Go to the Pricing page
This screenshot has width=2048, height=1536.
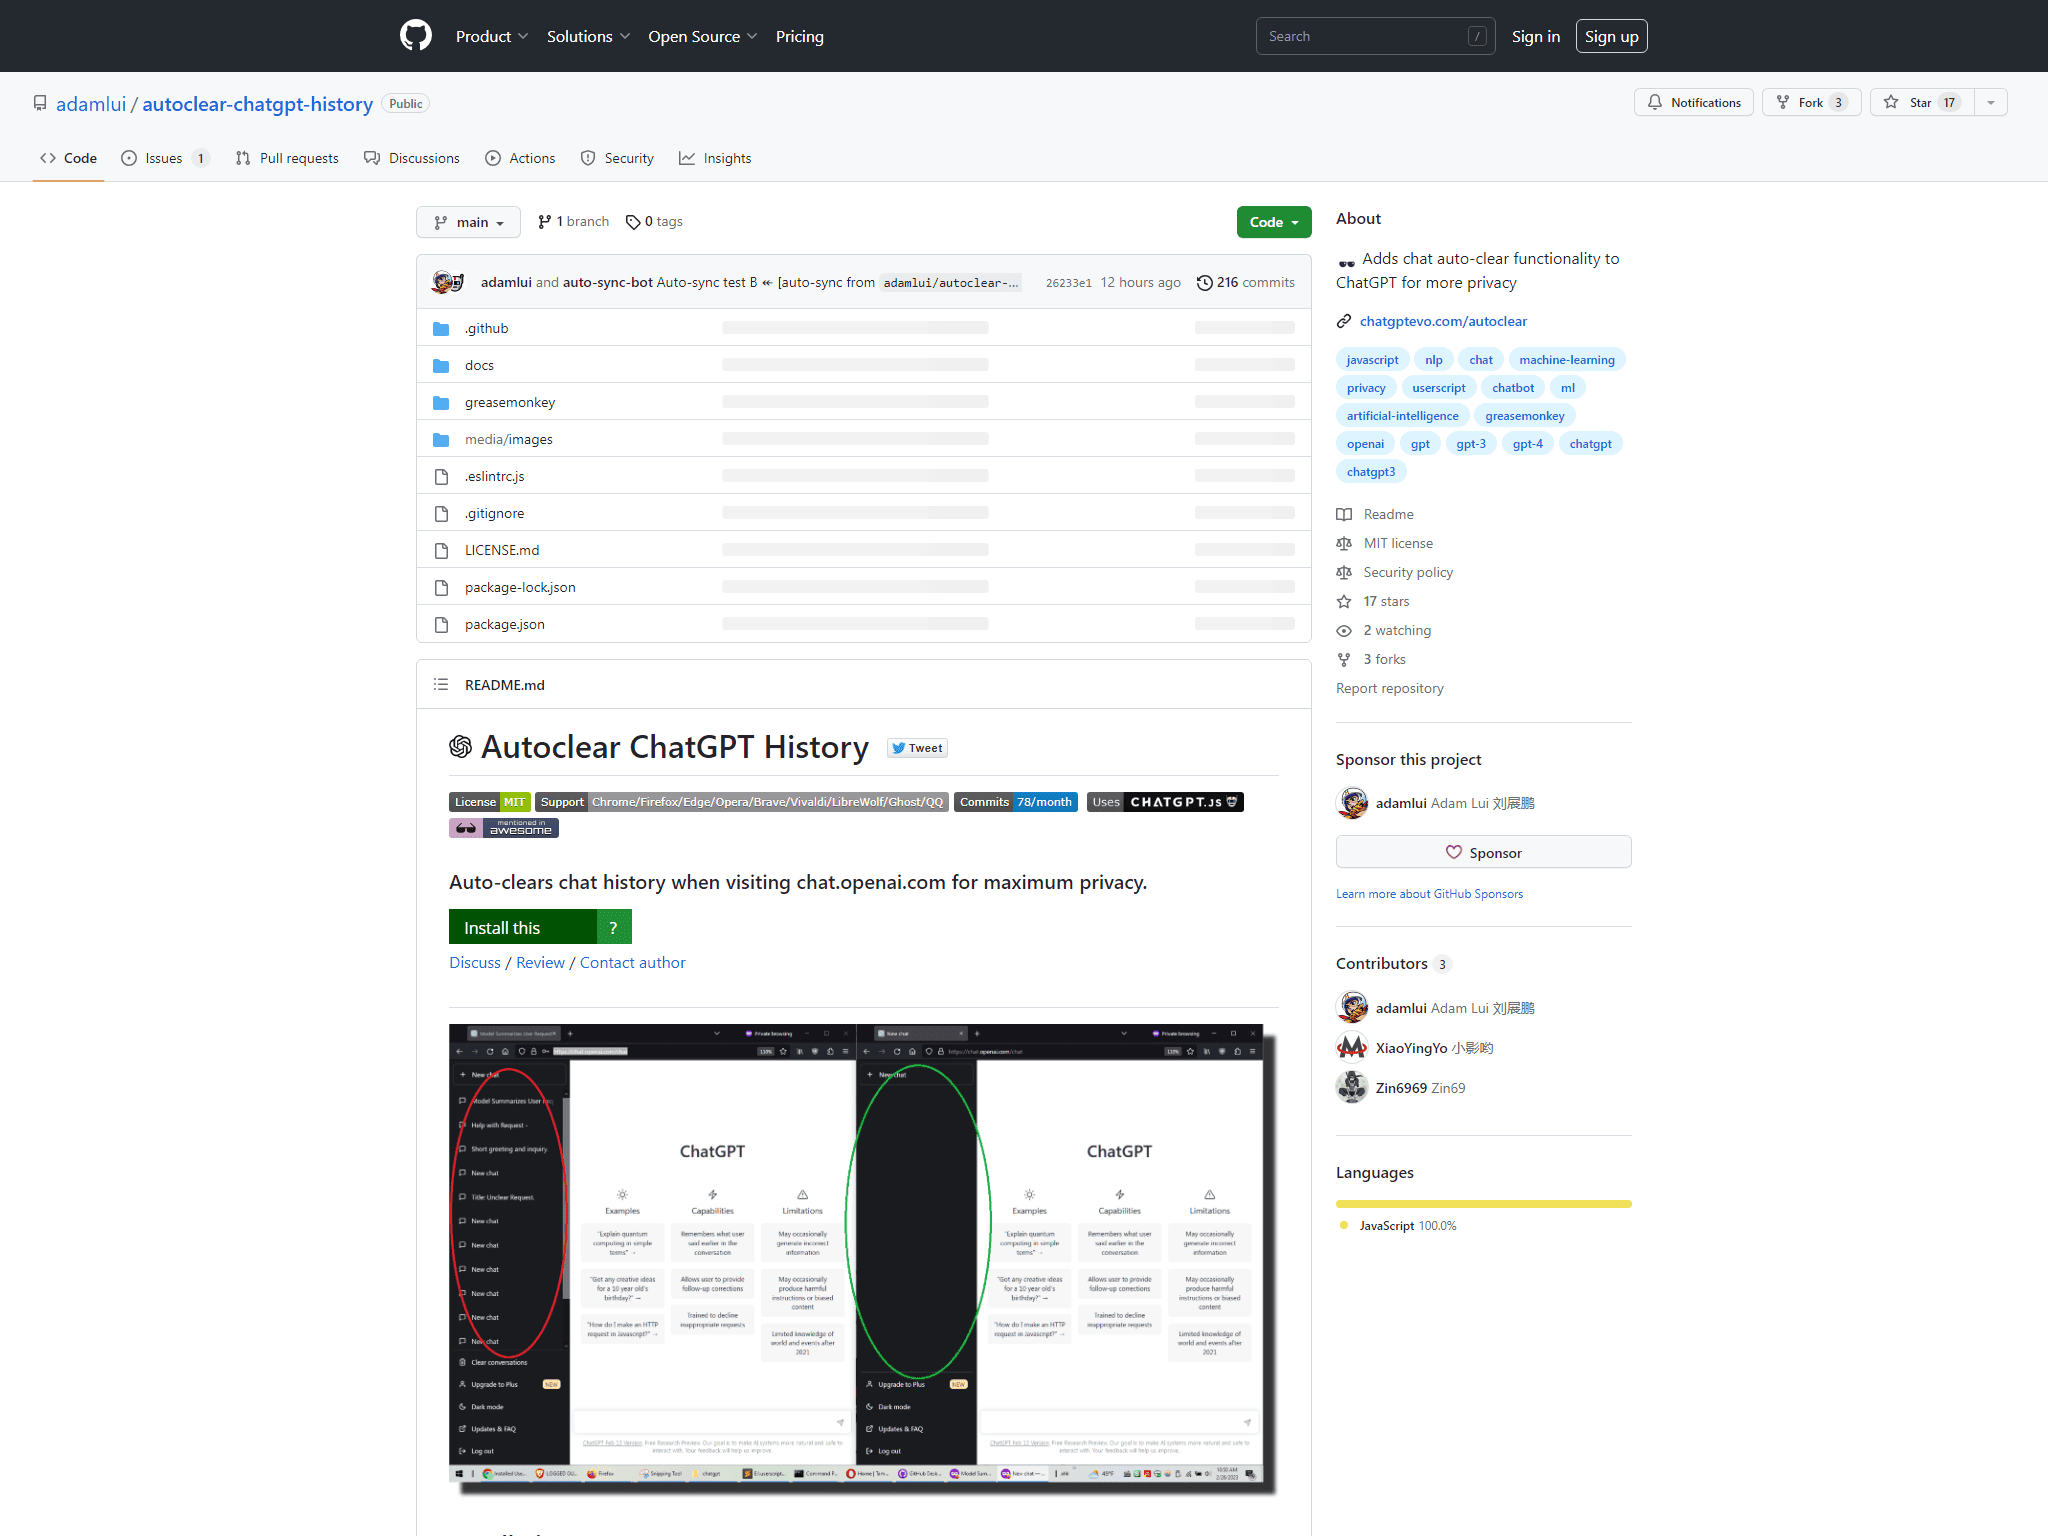799,36
